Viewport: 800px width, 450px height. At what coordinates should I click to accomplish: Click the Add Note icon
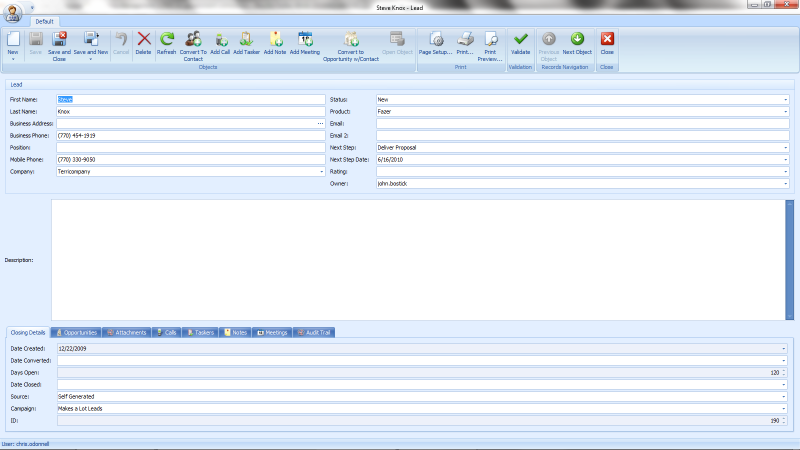pos(275,41)
